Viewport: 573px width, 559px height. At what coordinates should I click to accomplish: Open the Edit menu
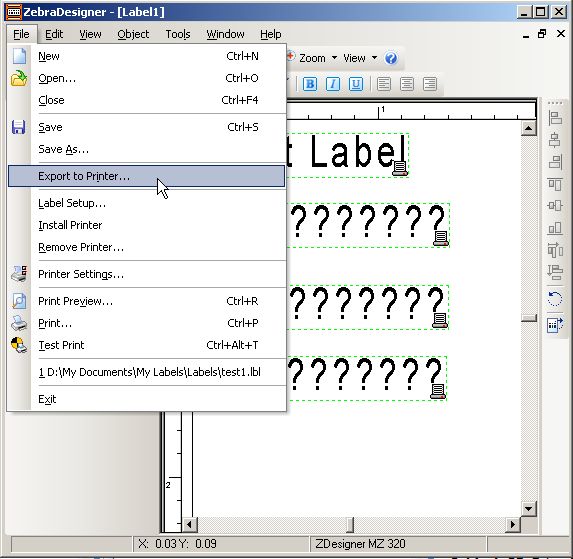(x=54, y=34)
